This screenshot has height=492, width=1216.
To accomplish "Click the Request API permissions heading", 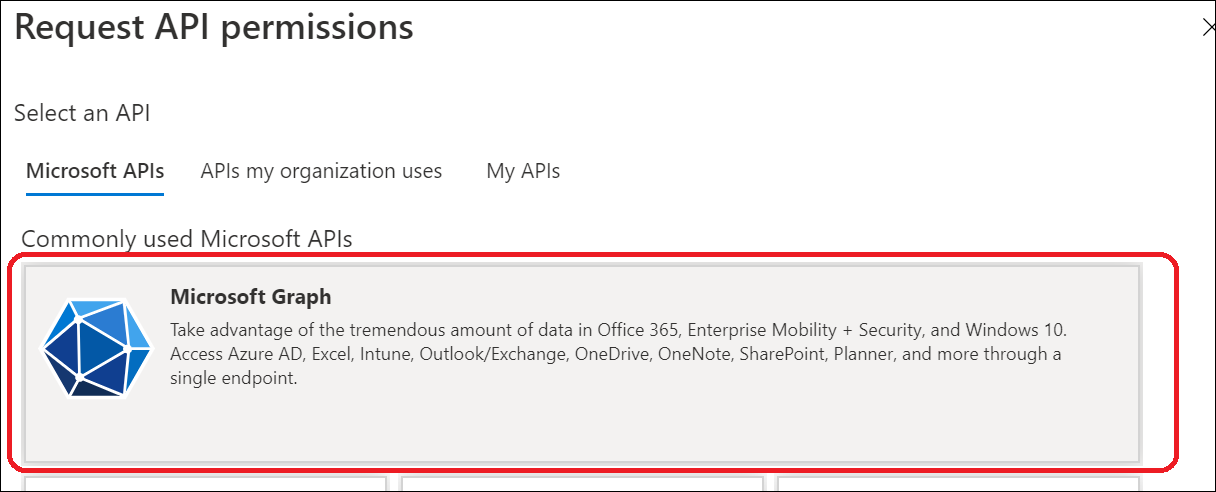I will tap(214, 28).
